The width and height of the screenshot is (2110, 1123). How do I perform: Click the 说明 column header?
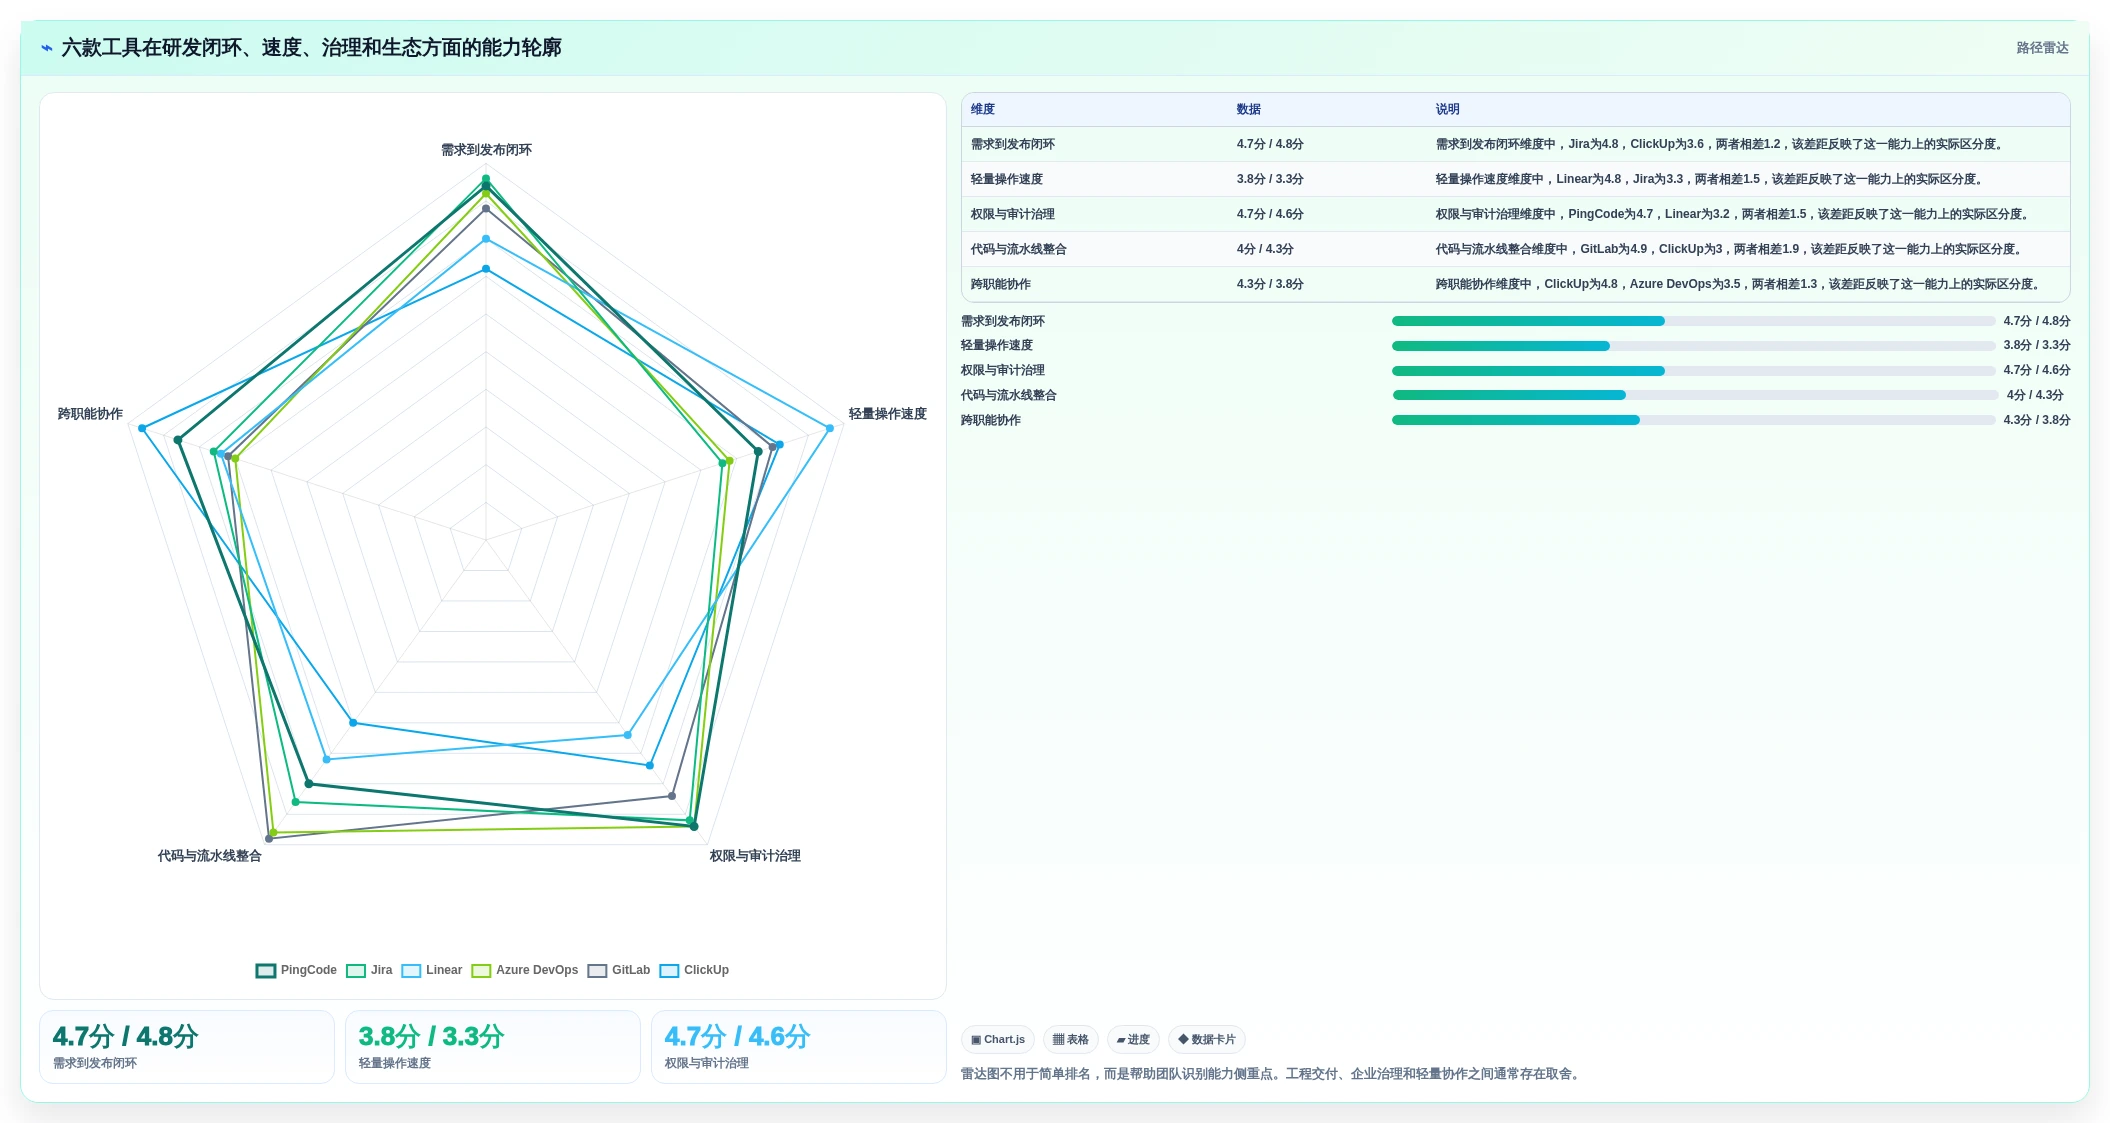[x=1447, y=110]
